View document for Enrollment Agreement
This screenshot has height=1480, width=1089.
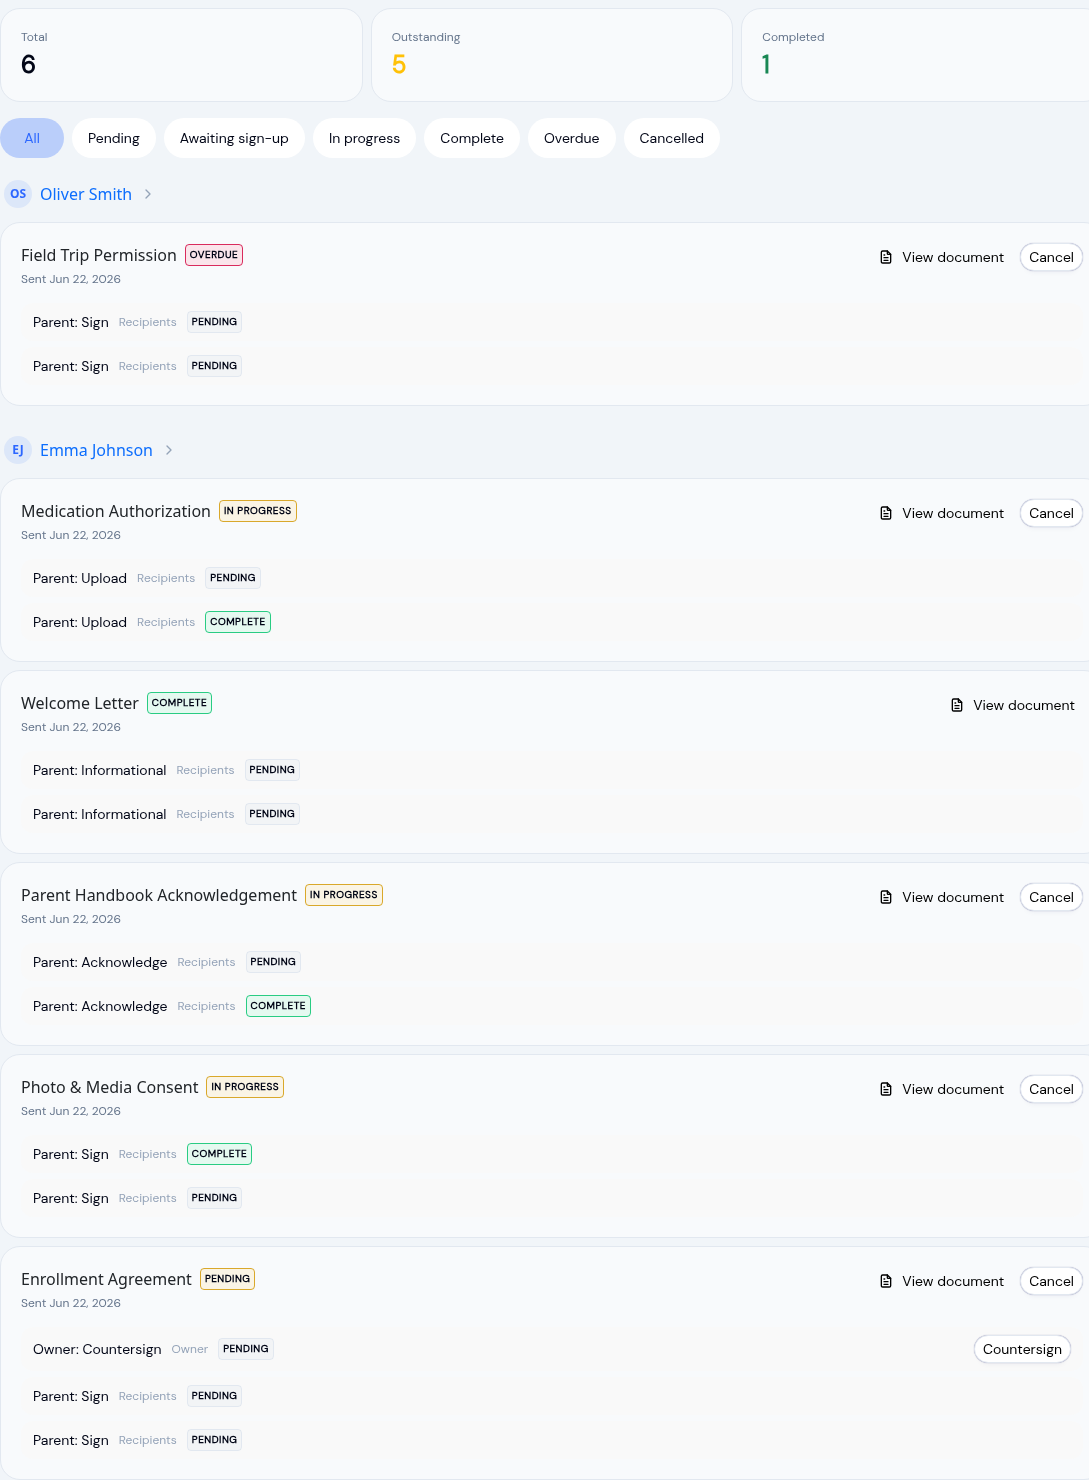(942, 1281)
